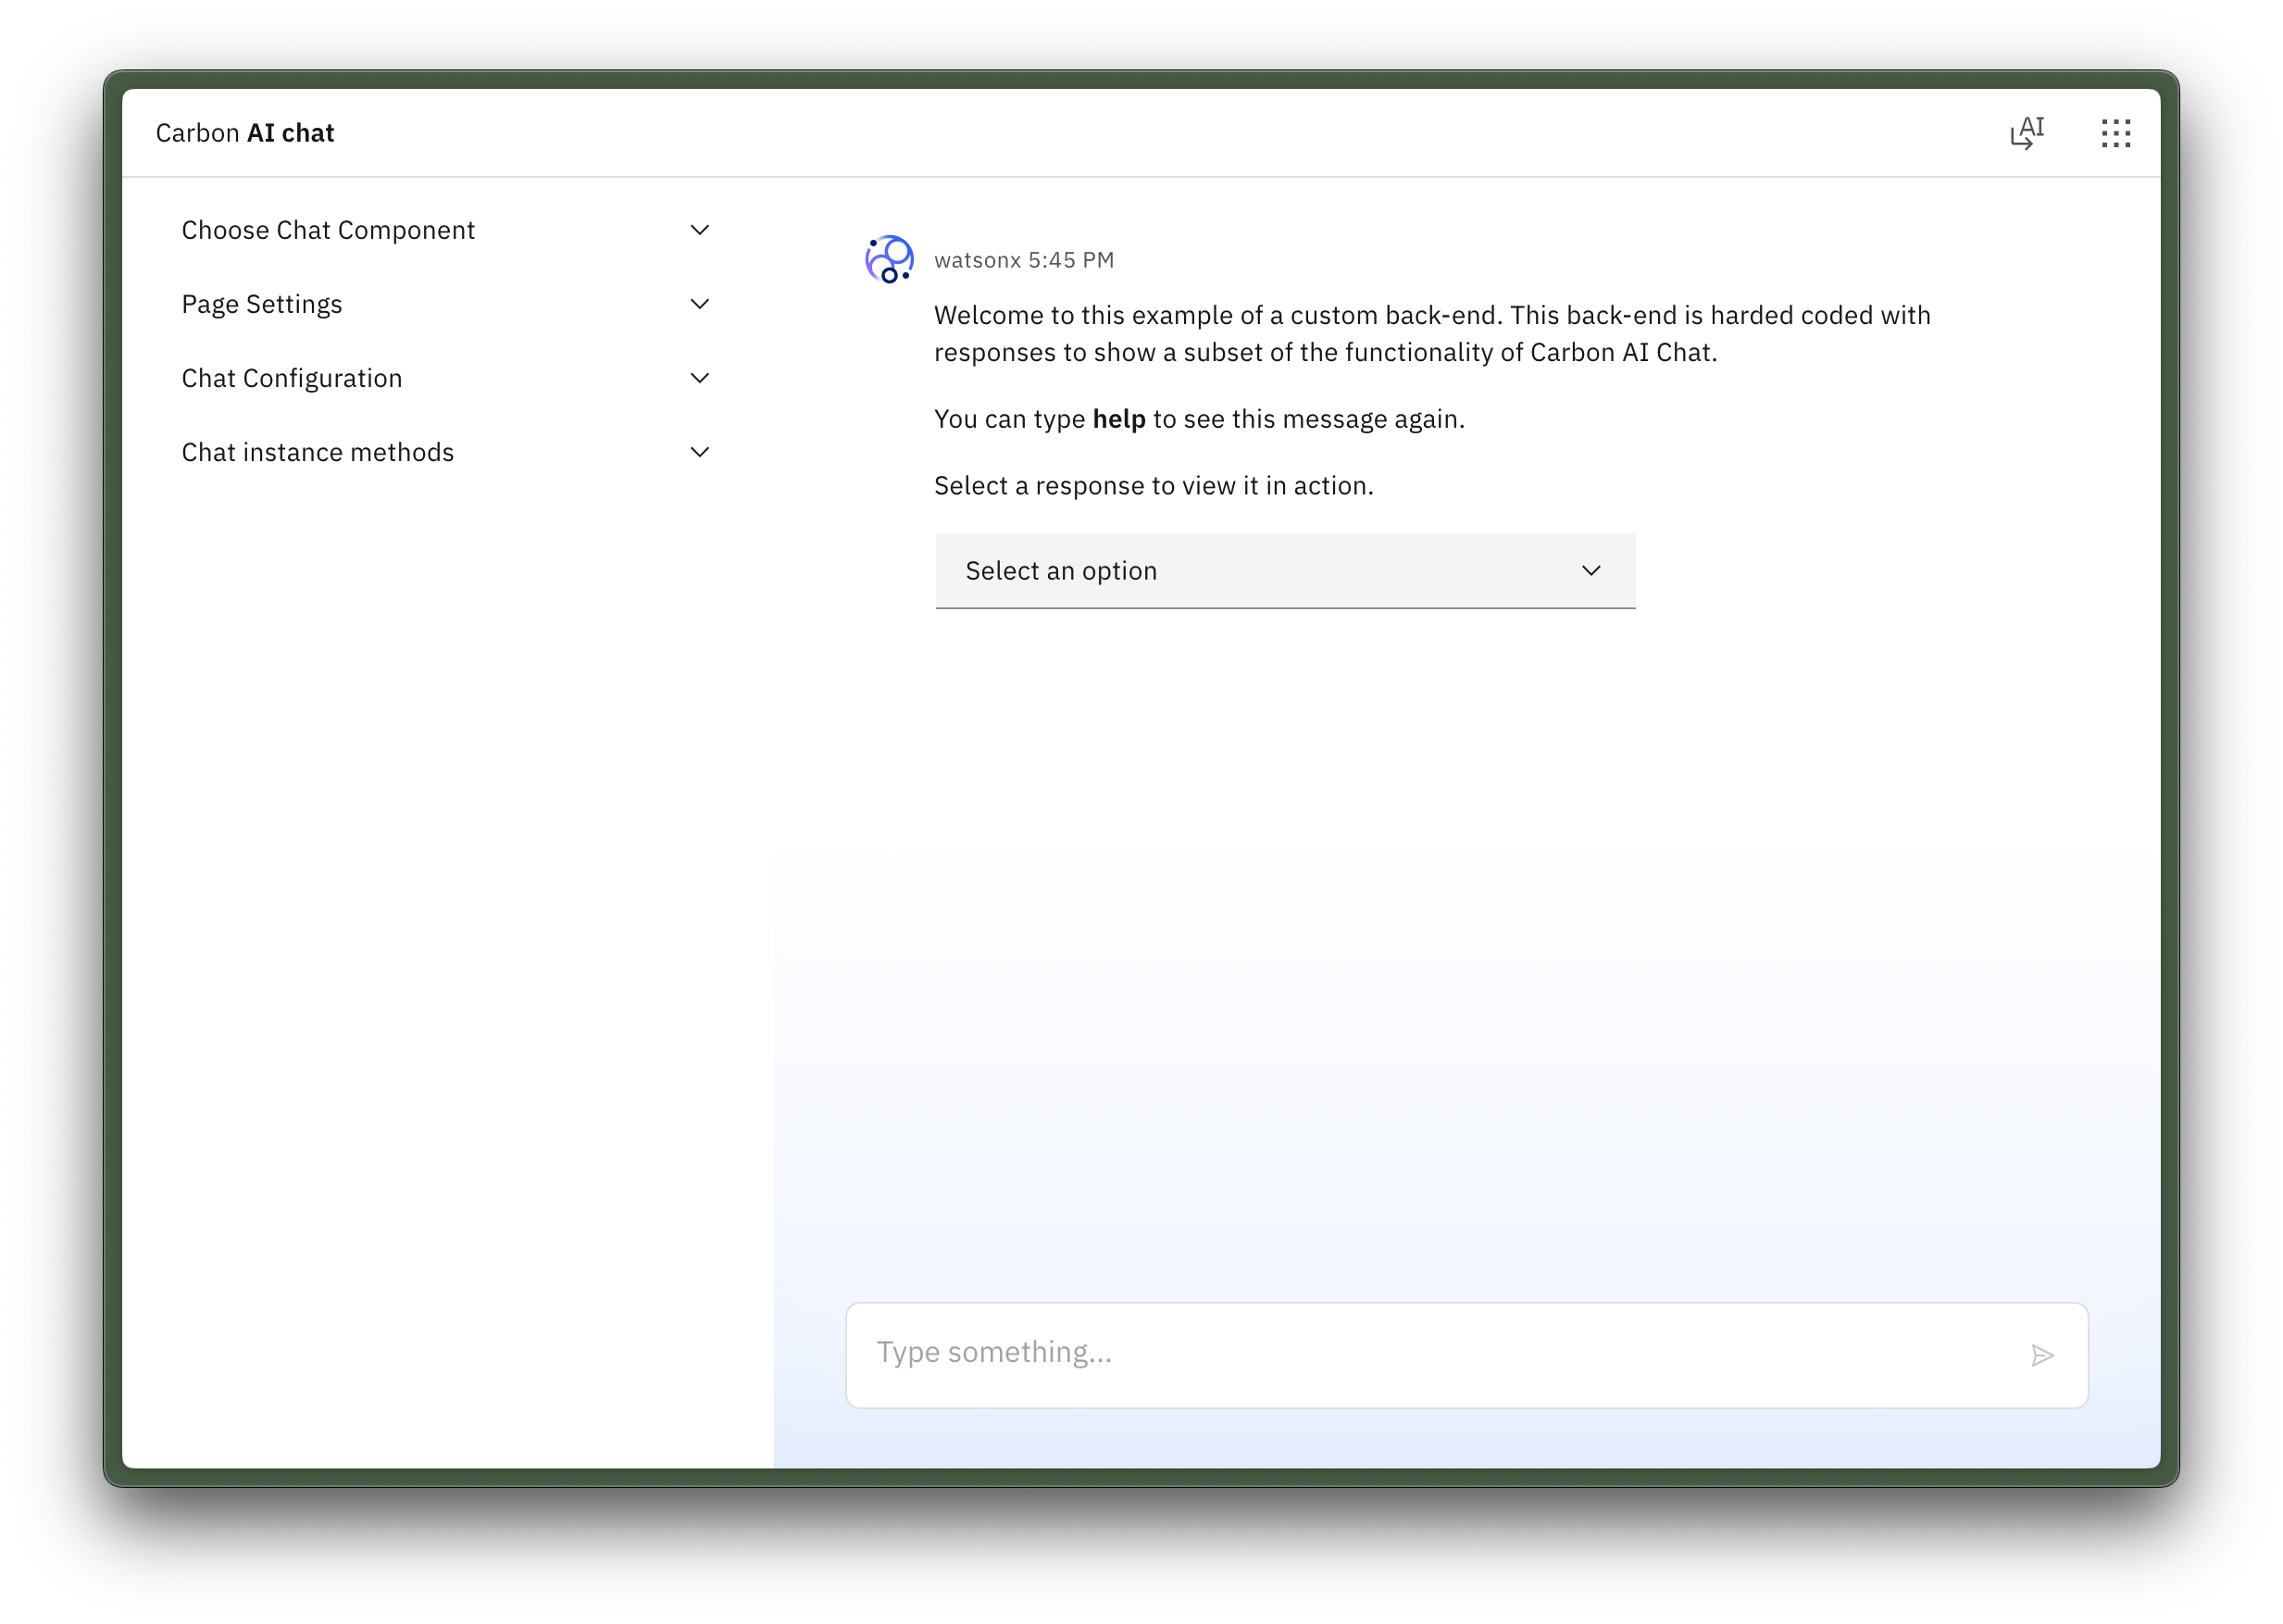Image resolution: width=2283 pixels, height=1624 pixels.
Task: Click the AI chat launcher icon in header
Action: point(2026,133)
